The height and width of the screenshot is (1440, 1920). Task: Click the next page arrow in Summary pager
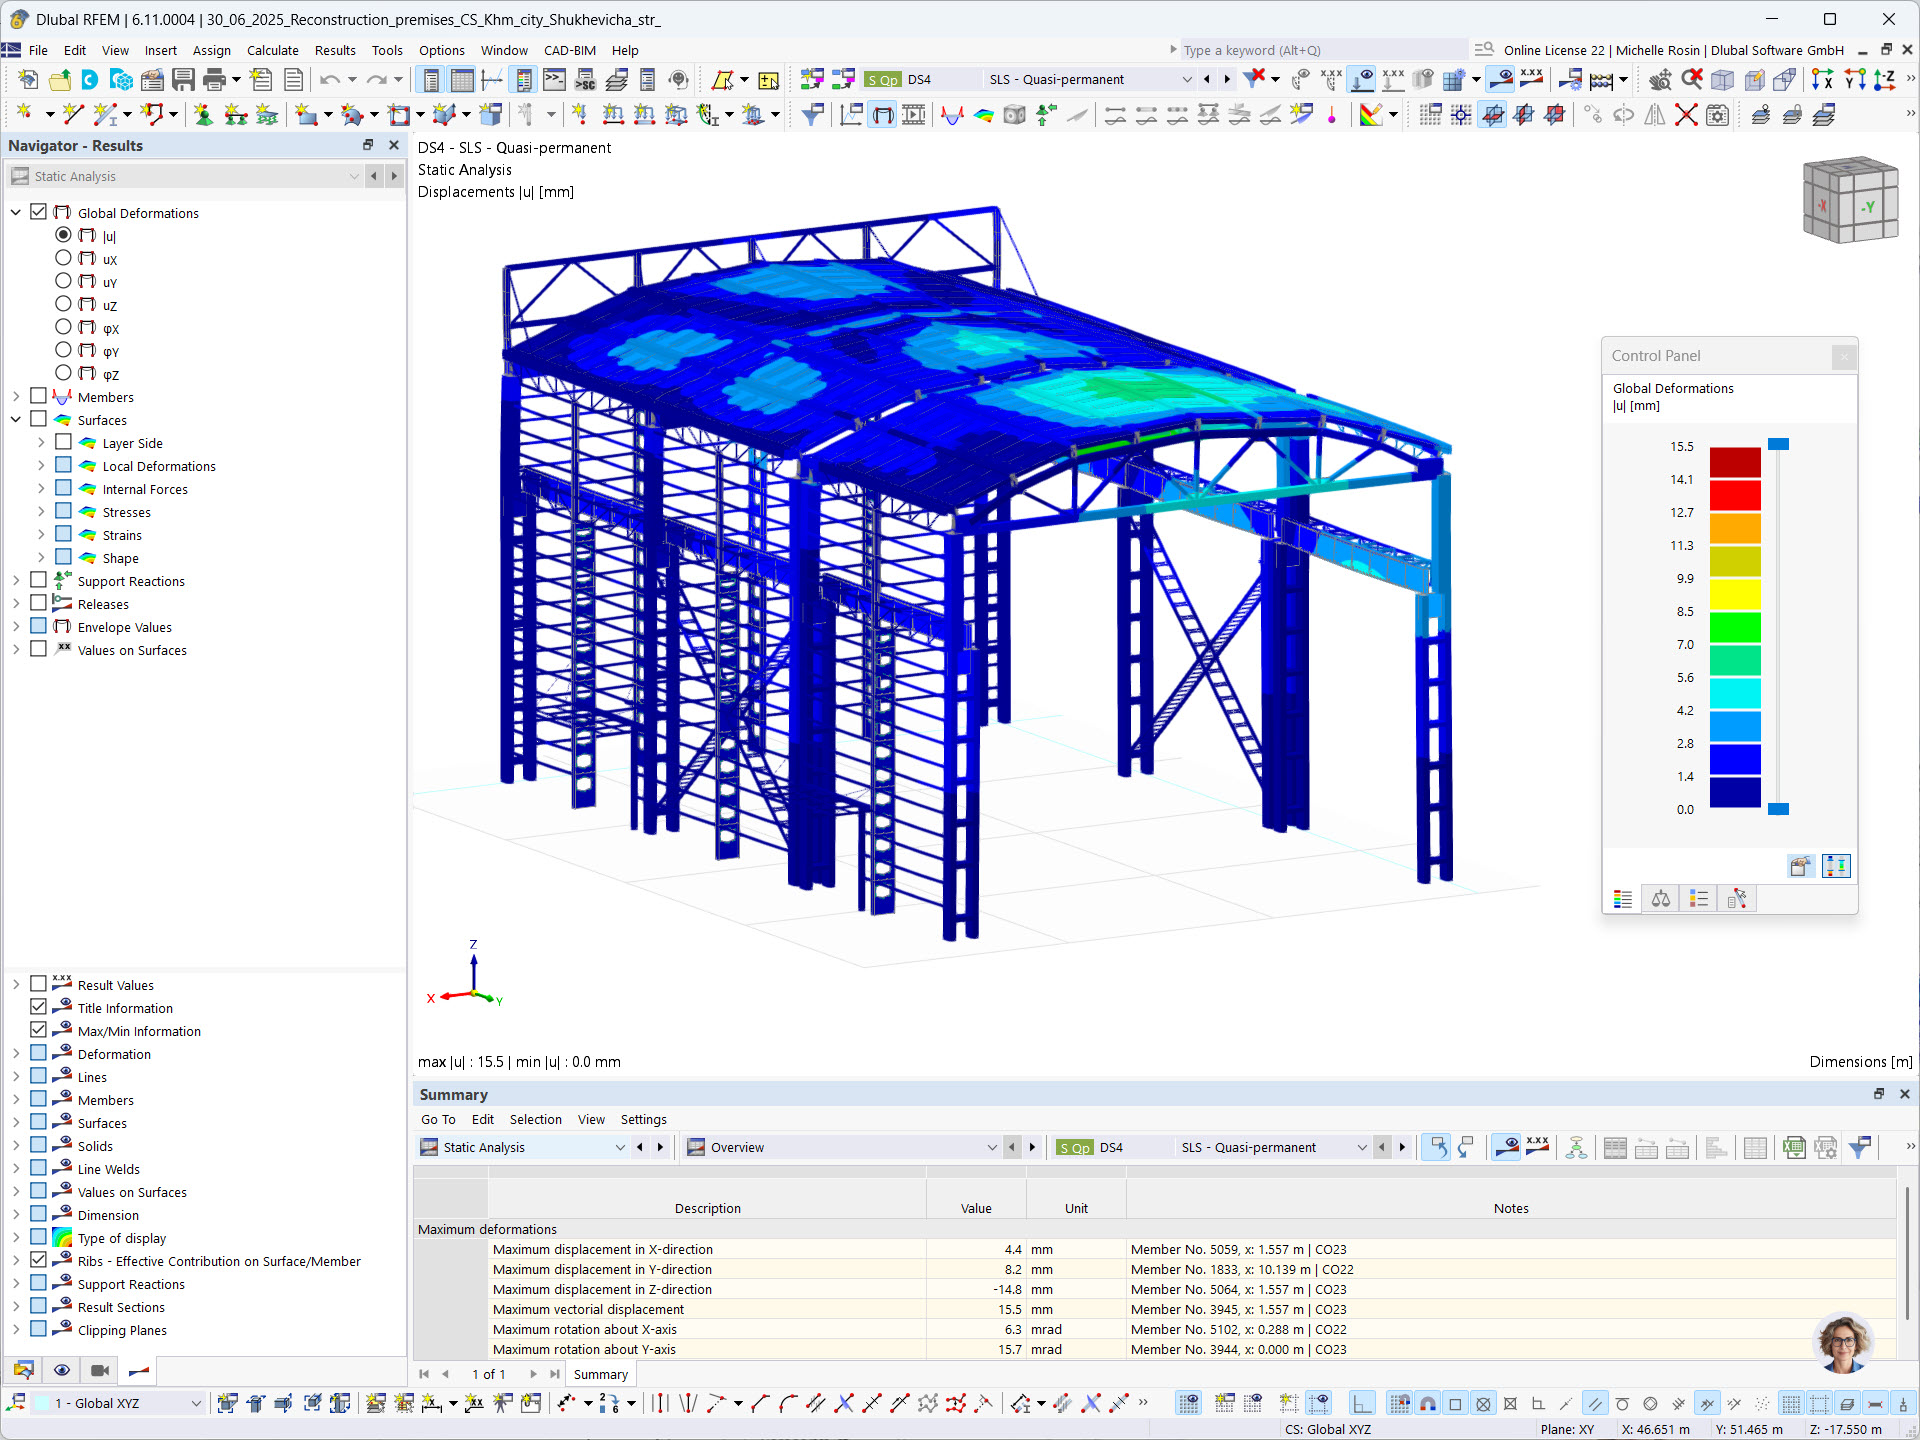pyautogui.click(x=534, y=1374)
